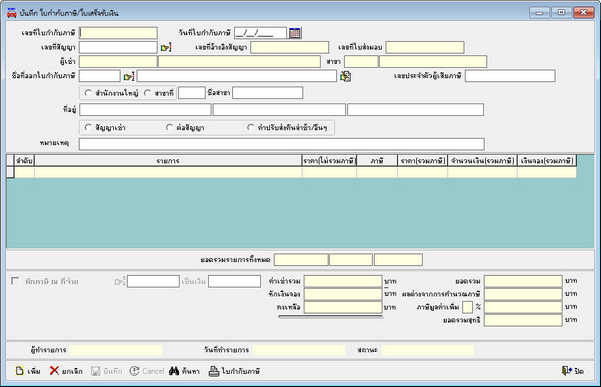
Task: Click the ผู้ทำรายการ field
Action: click(116, 350)
